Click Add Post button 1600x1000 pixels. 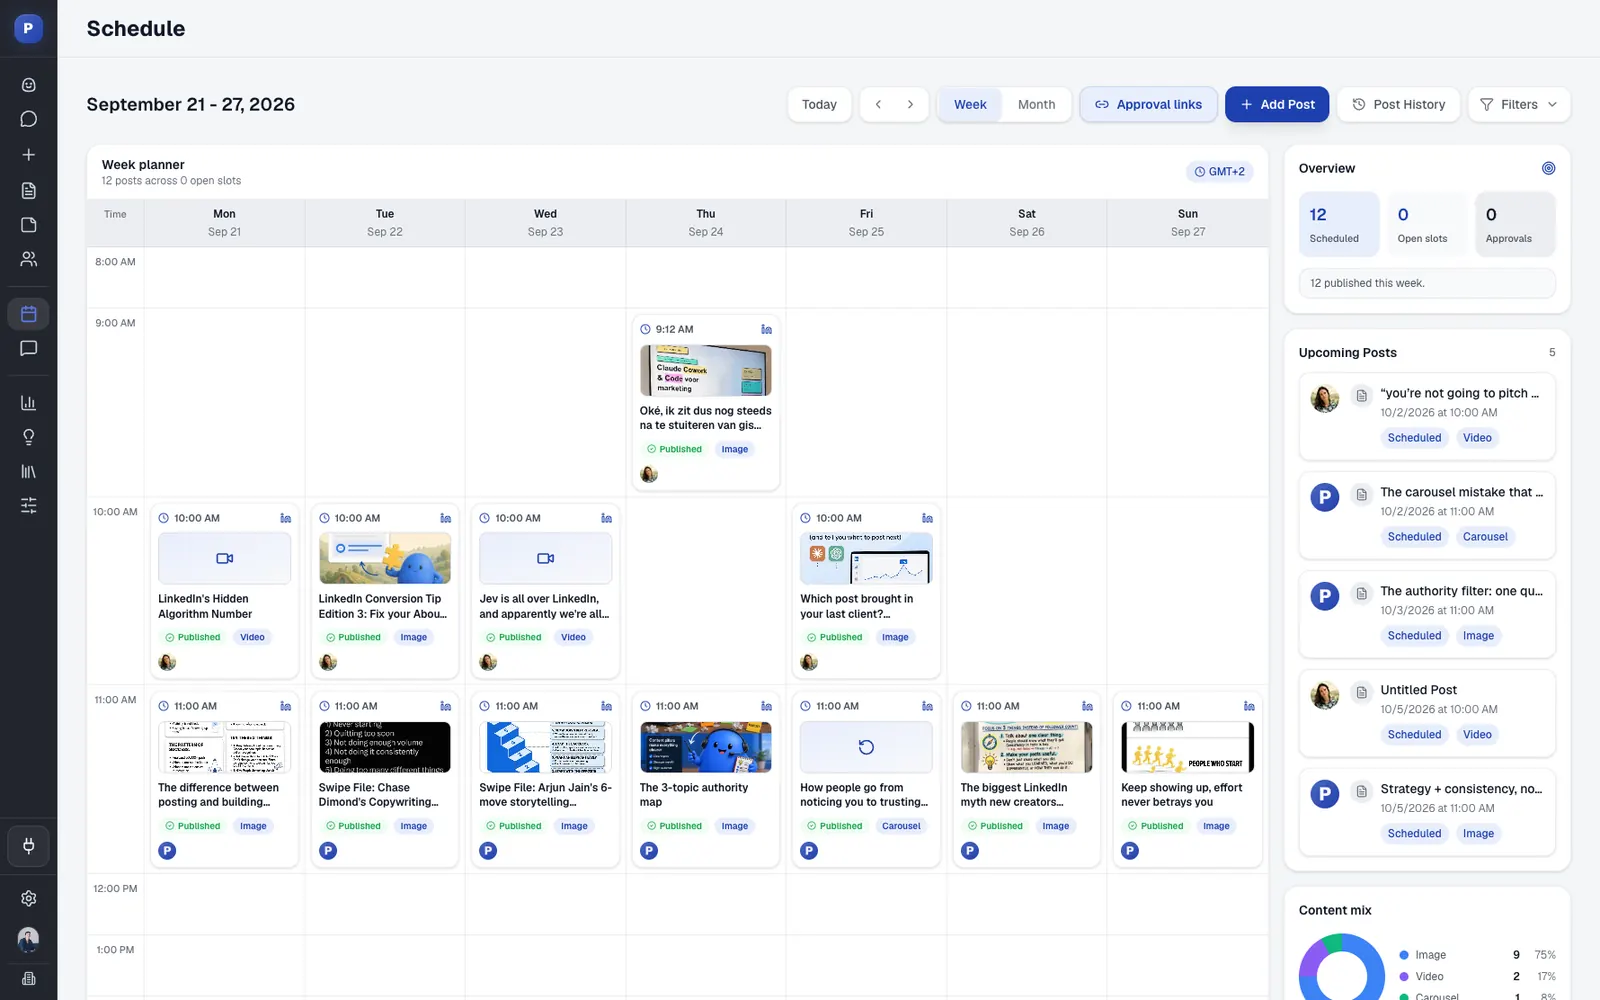tap(1277, 104)
